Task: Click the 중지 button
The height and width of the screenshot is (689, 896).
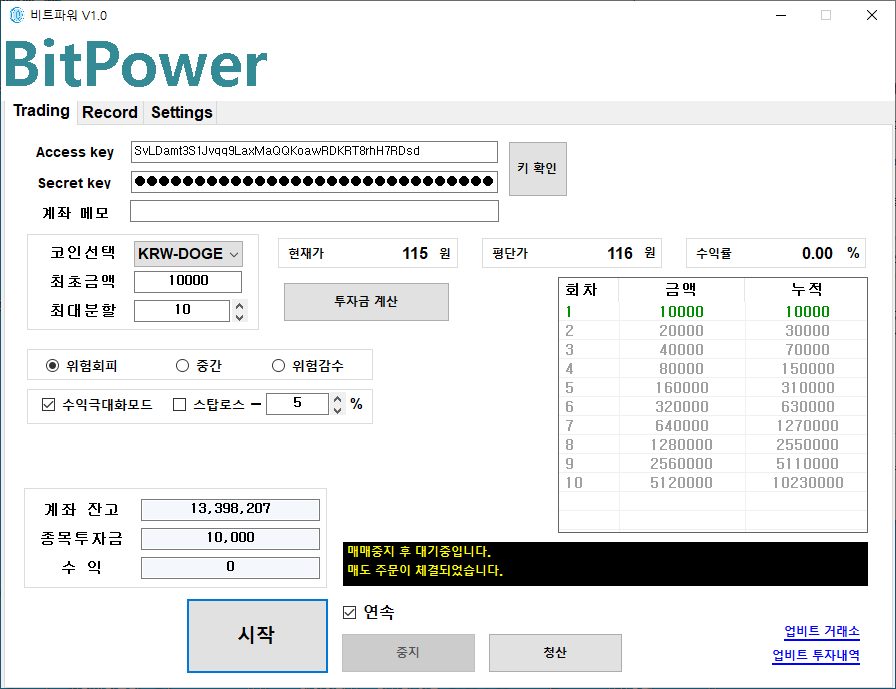Action: [x=408, y=652]
